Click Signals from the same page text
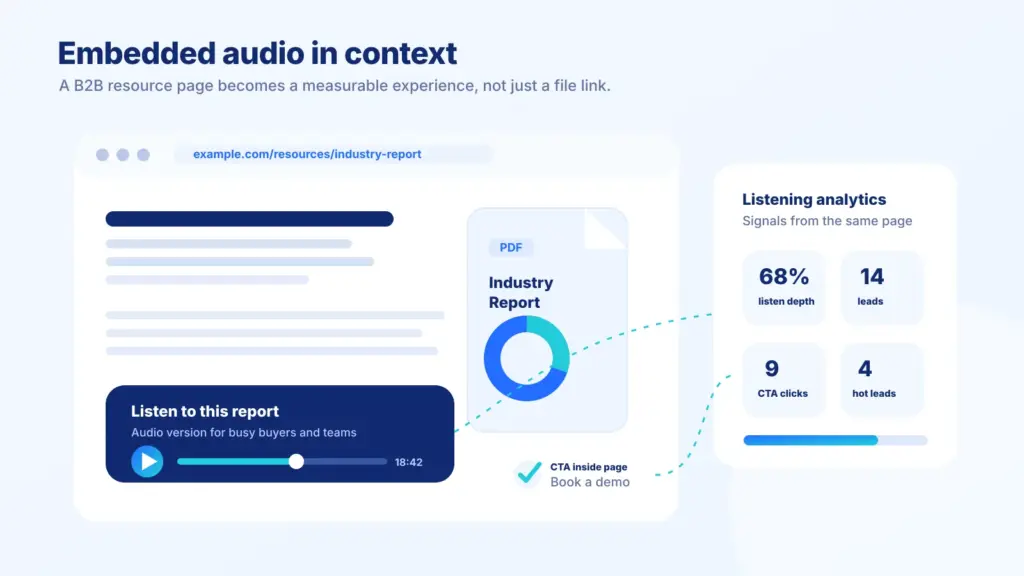The height and width of the screenshot is (576, 1024). click(827, 221)
